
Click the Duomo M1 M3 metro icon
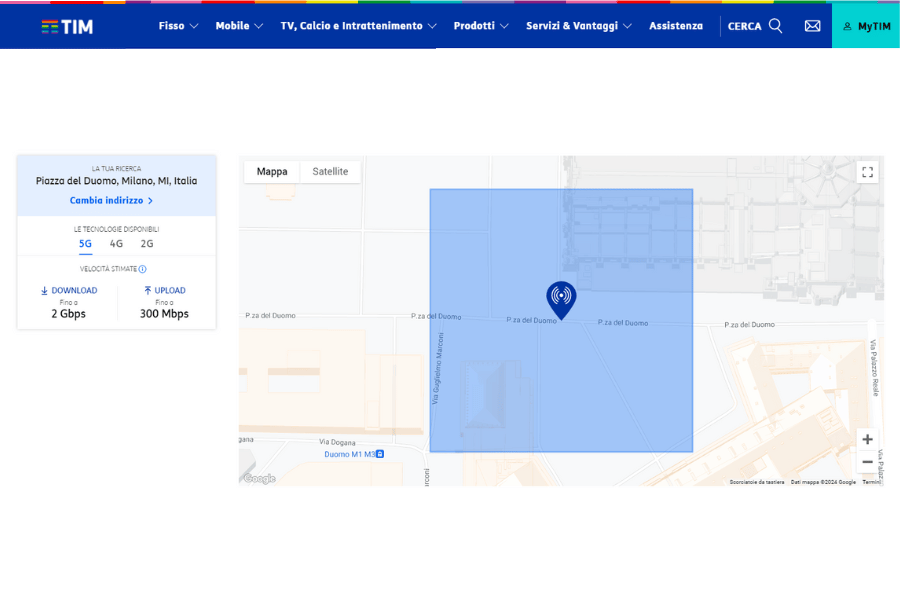380,454
